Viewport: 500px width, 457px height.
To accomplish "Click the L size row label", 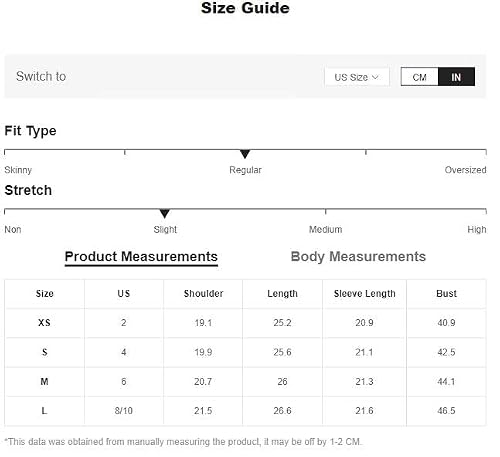I will pos(44,411).
